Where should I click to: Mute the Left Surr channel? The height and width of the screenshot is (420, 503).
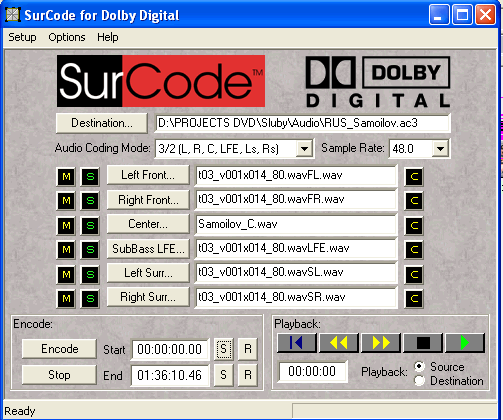(66, 274)
